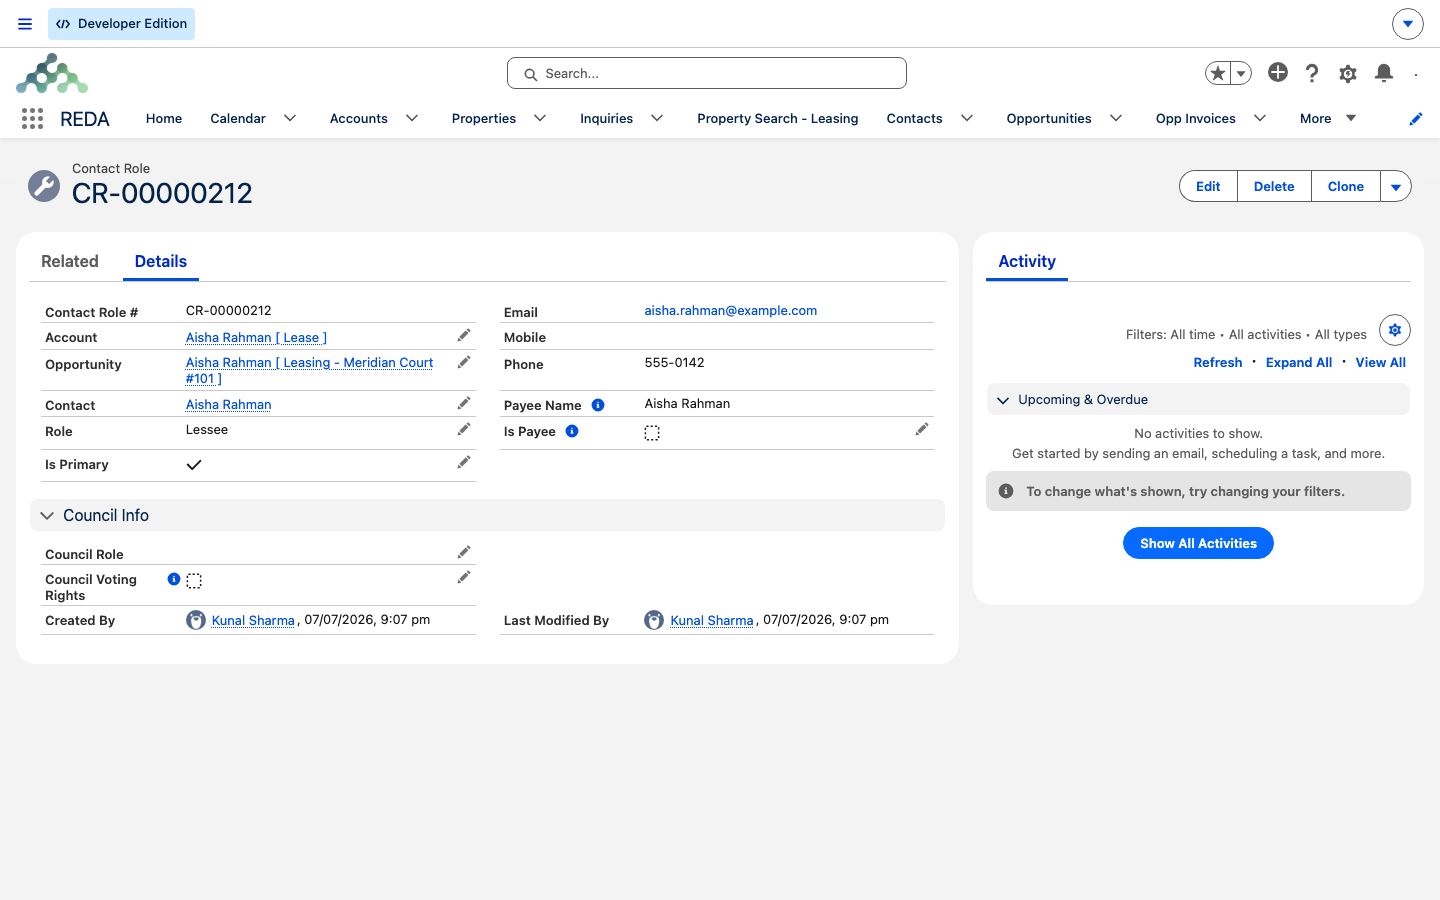Open the global actions plus icon
1440x900 pixels.
[x=1278, y=72]
